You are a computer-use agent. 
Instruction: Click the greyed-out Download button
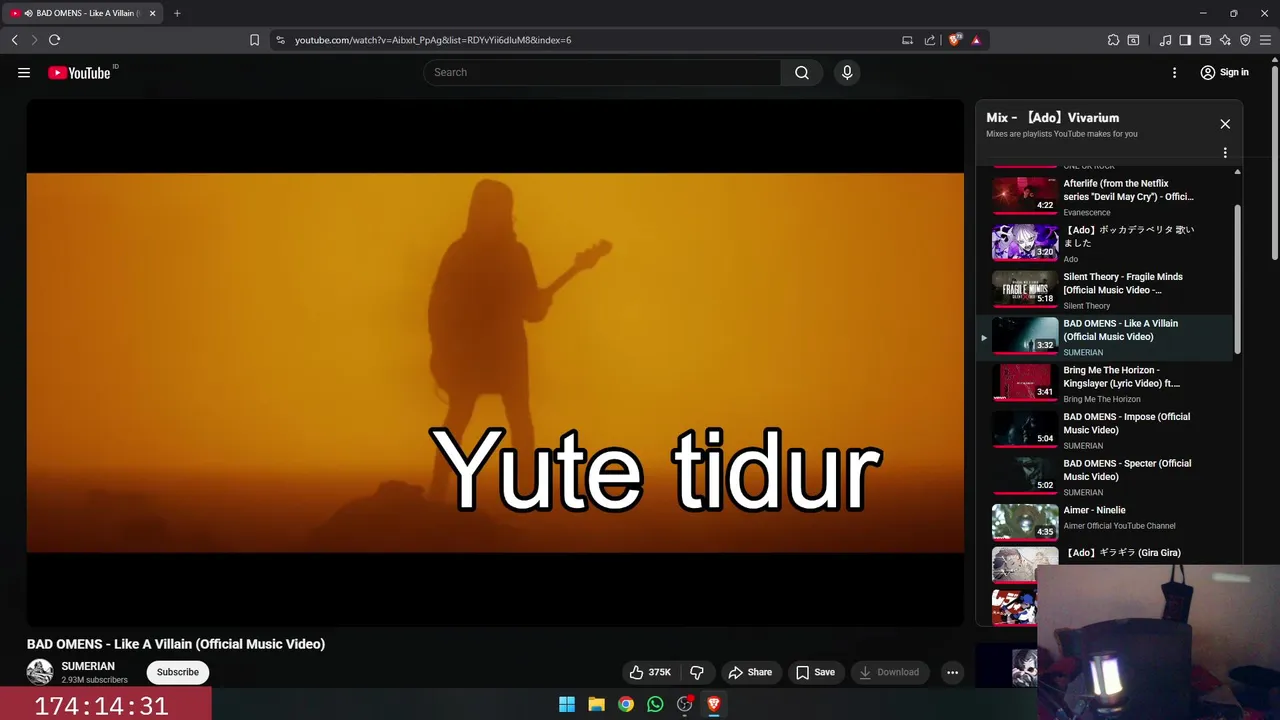890,672
